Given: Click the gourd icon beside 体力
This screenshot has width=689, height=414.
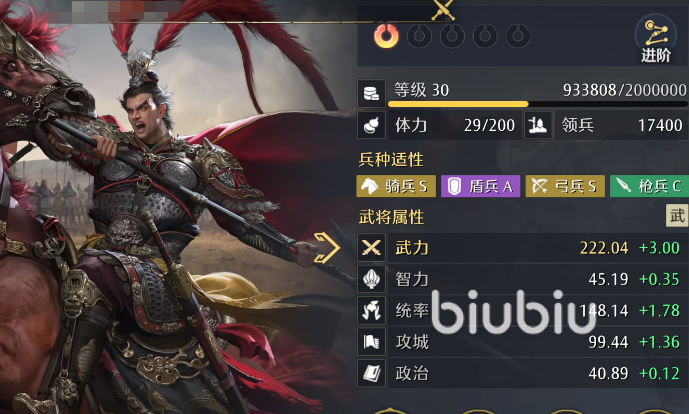Looking at the screenshot, I should [371, 125].
